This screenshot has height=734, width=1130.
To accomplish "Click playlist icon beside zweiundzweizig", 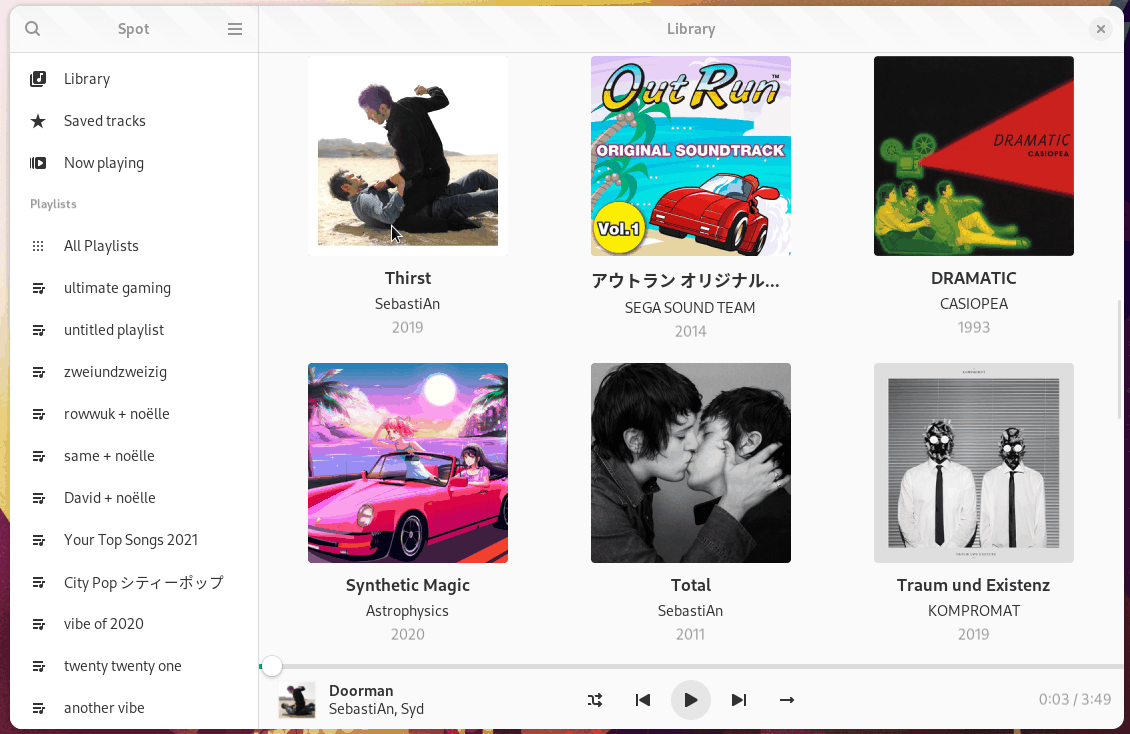I will click(38, 372).
